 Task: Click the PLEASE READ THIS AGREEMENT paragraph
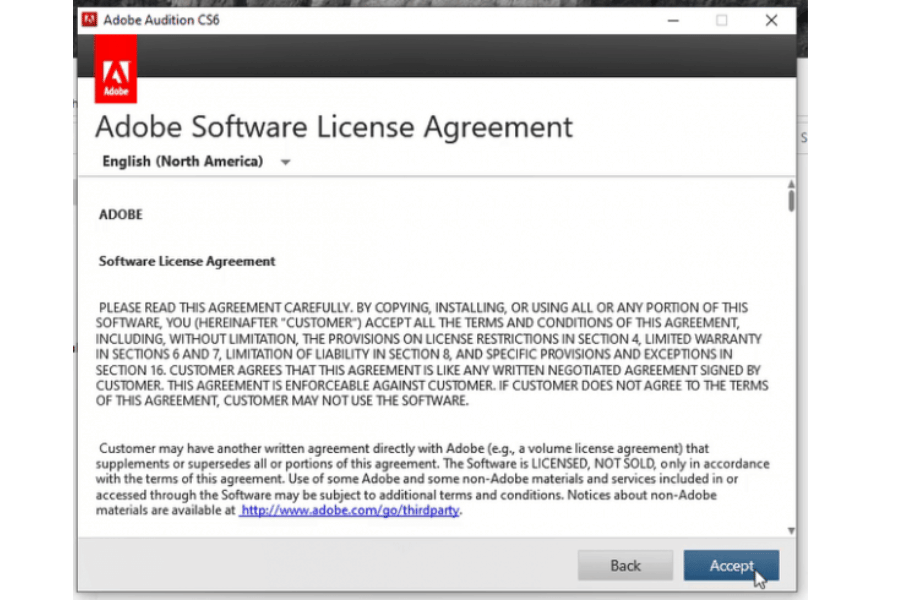[432, 354]
